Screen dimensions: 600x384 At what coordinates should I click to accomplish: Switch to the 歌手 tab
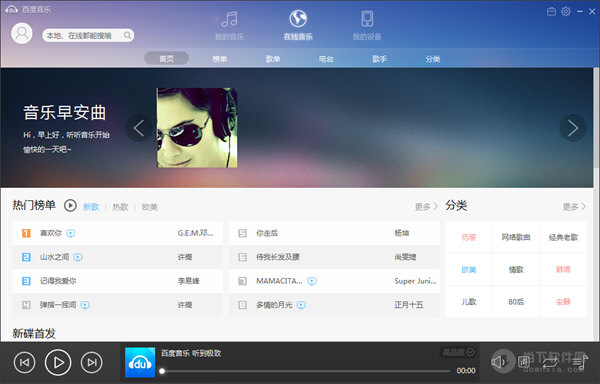tap(379, 59)
